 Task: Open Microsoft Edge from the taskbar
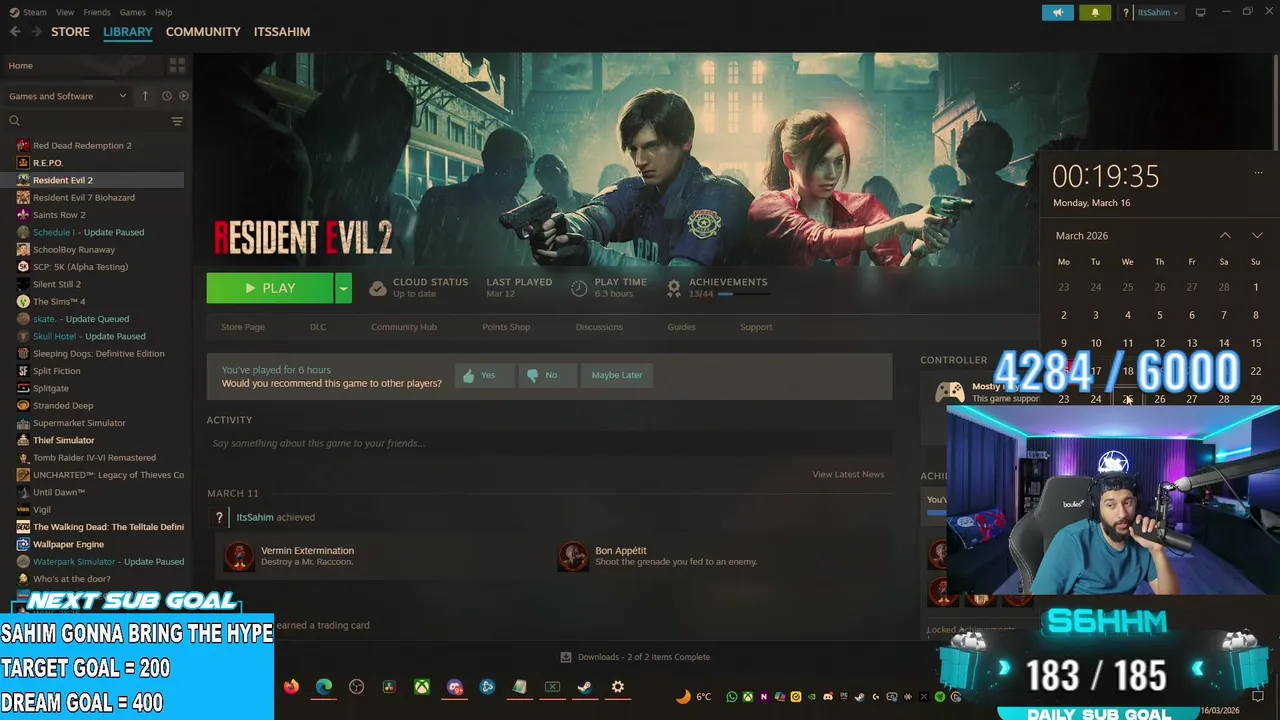[x=324, y=687]
